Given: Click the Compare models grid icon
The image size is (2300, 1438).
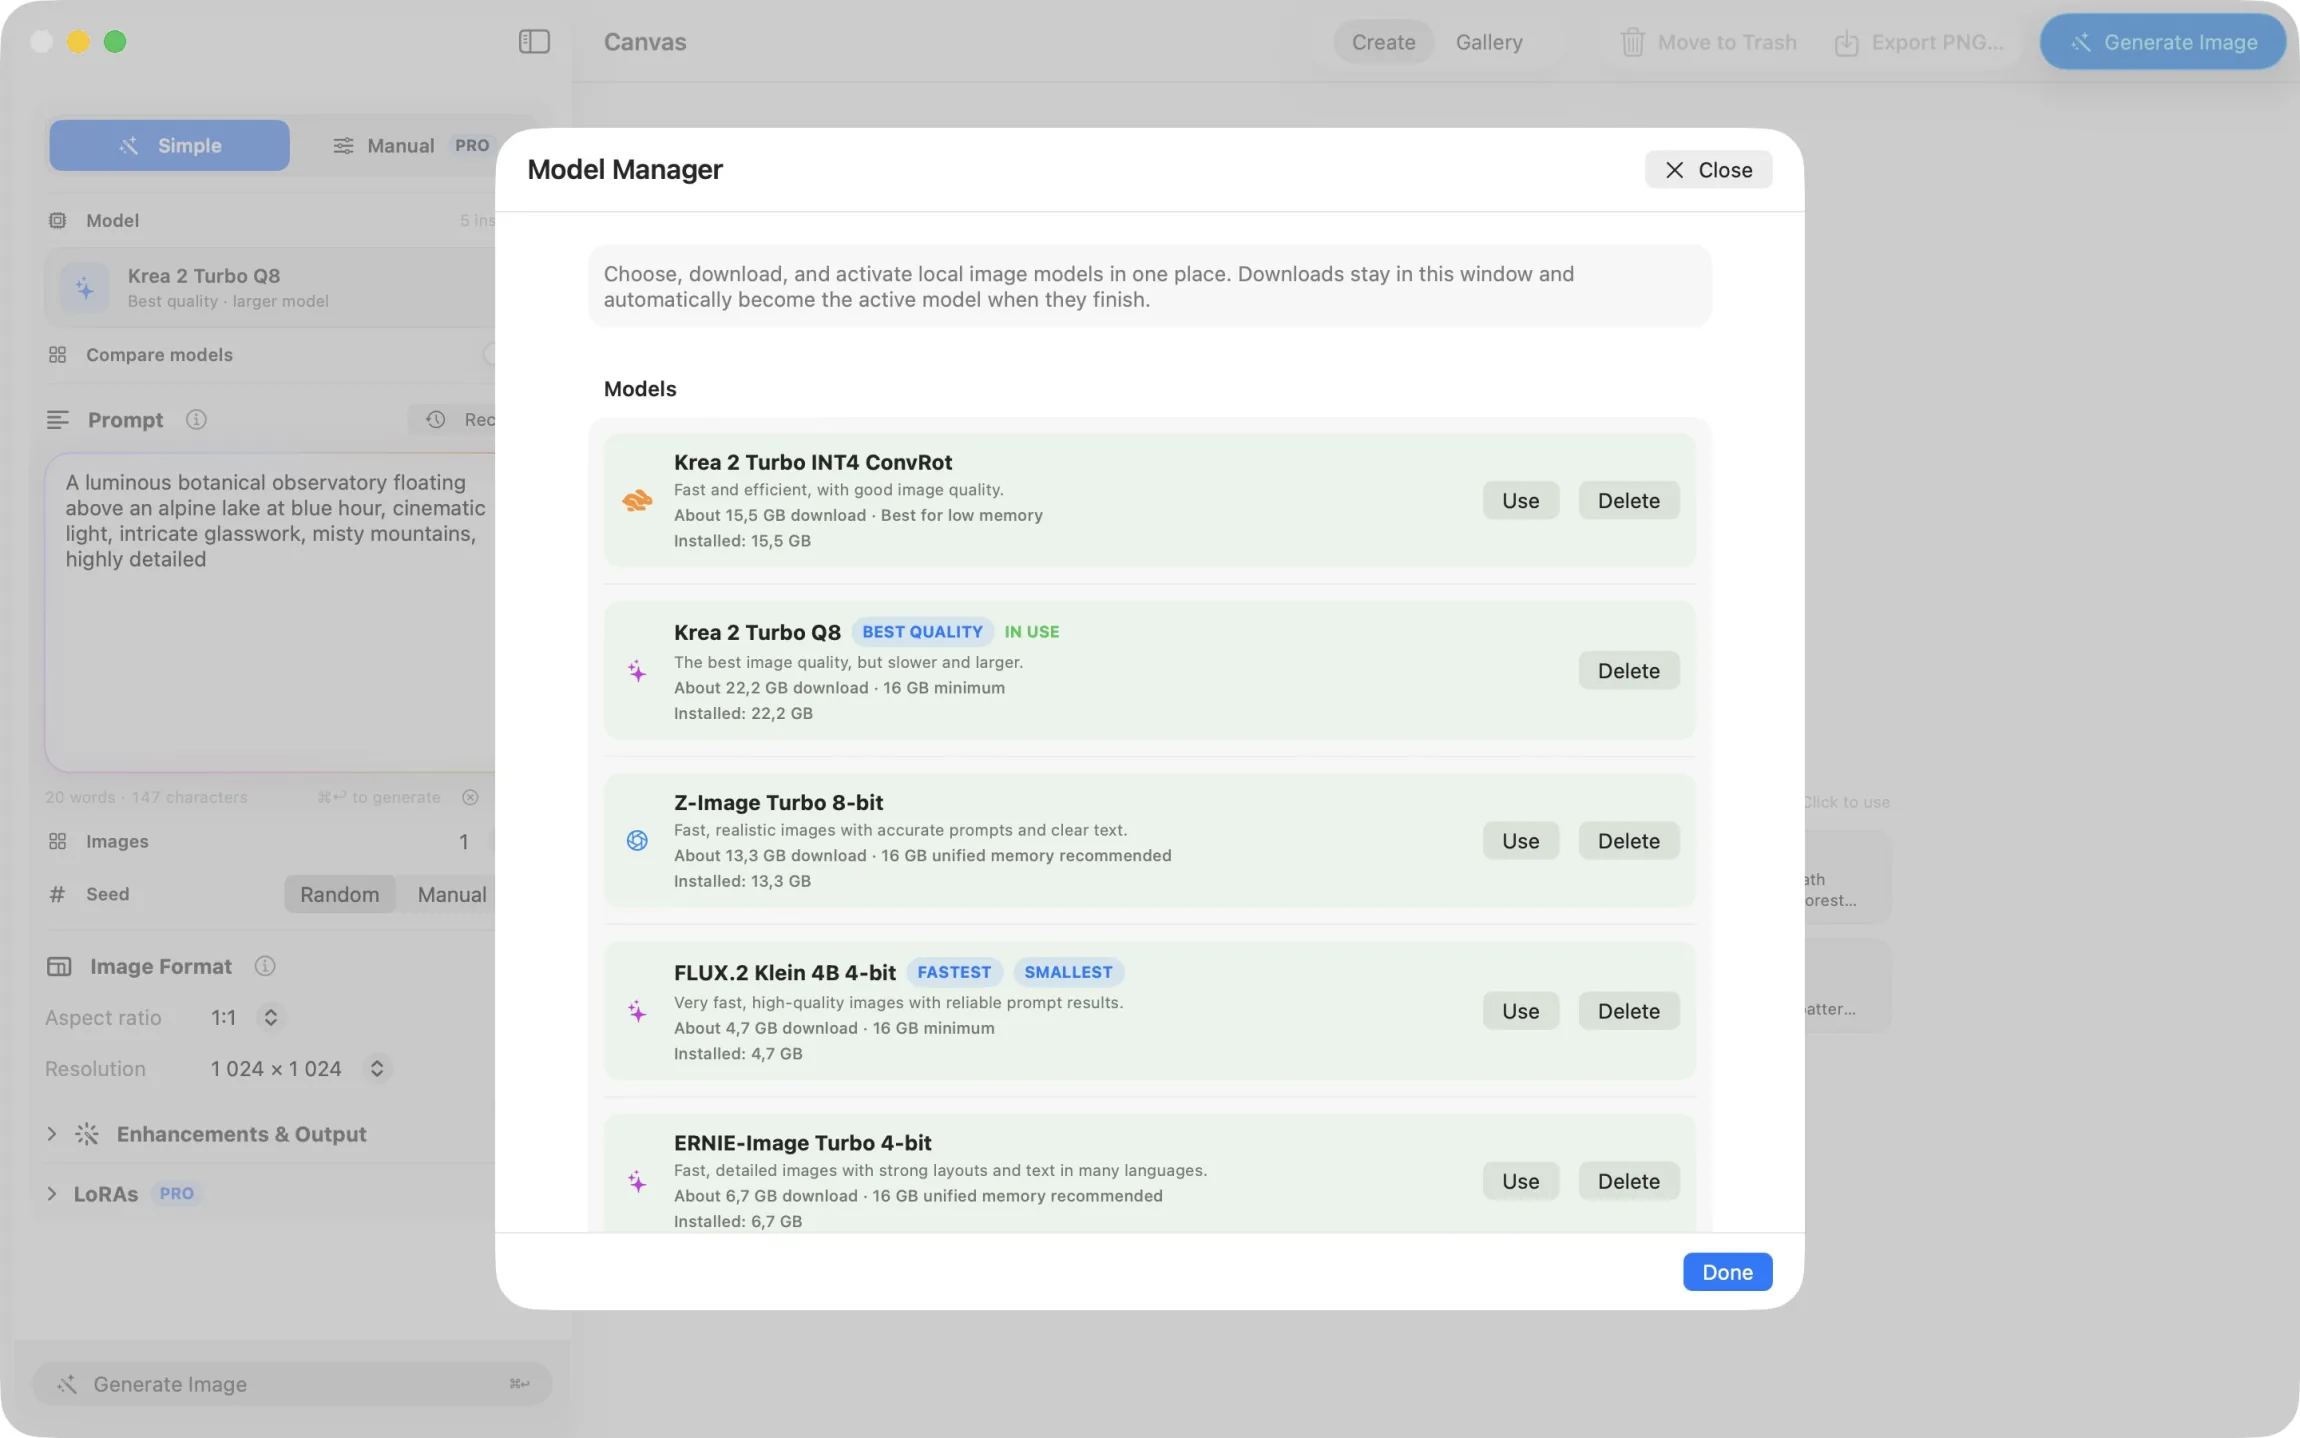Looking at the screenshot, I should [x=58, y=355].
